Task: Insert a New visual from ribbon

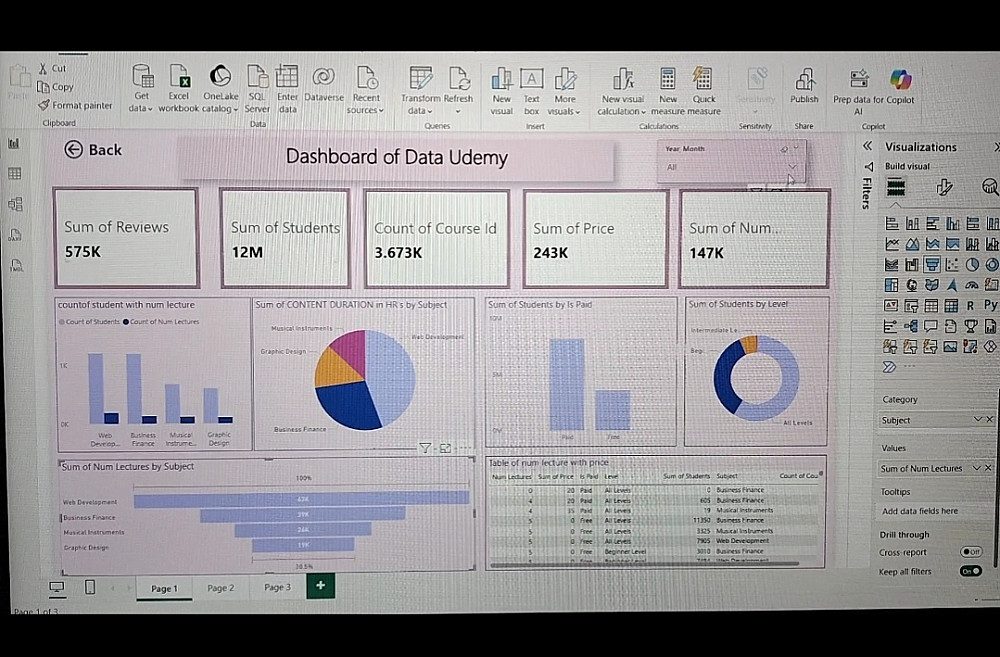Action: 501,91
